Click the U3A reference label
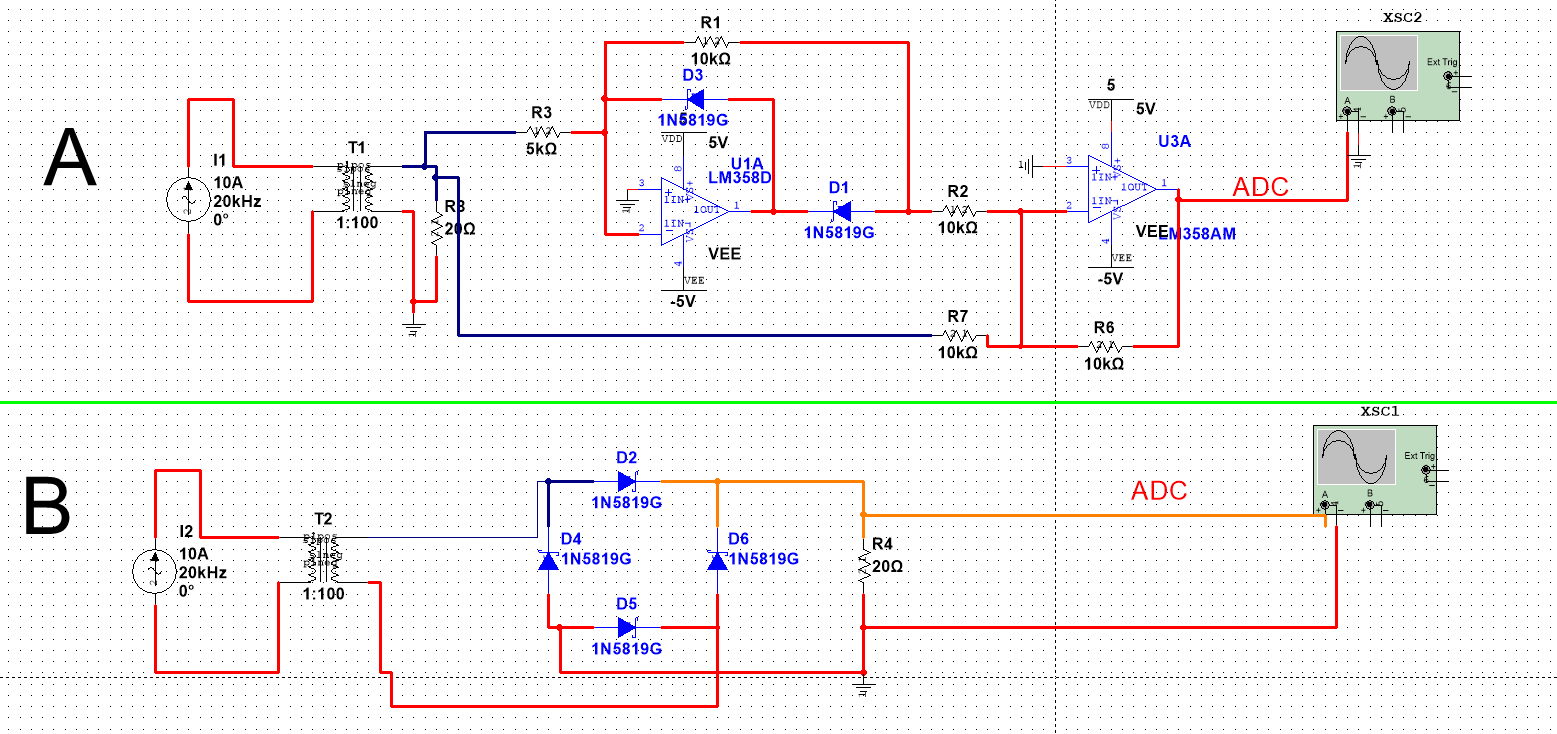Screen dimensions: 1557x734 pyautogui.click(x=1174, y=141)
